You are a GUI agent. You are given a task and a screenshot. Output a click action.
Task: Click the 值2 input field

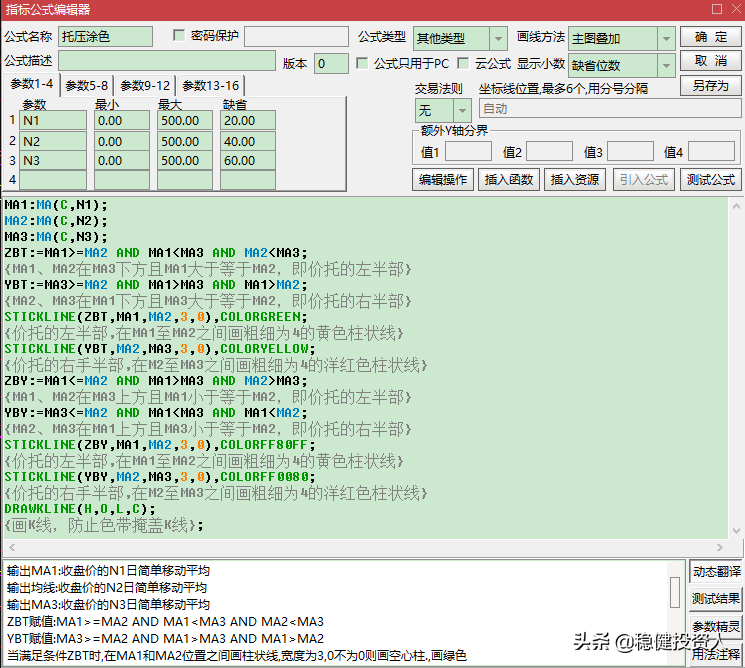pyautogui.click(x=549, y=152)
